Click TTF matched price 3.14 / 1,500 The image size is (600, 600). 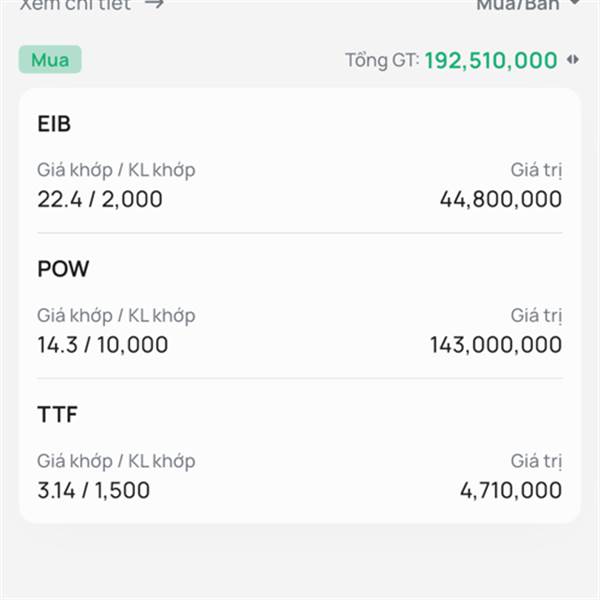(94, 490)
